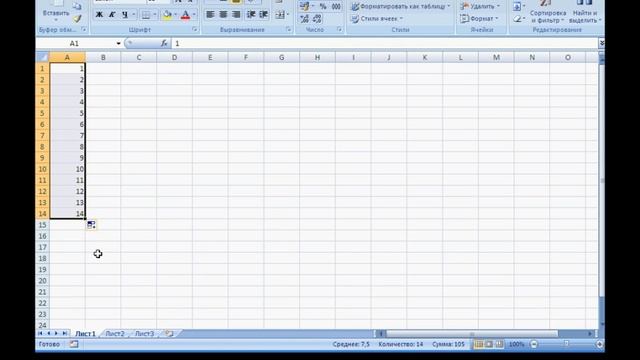Go to first sheet navigation arrow

40,333
